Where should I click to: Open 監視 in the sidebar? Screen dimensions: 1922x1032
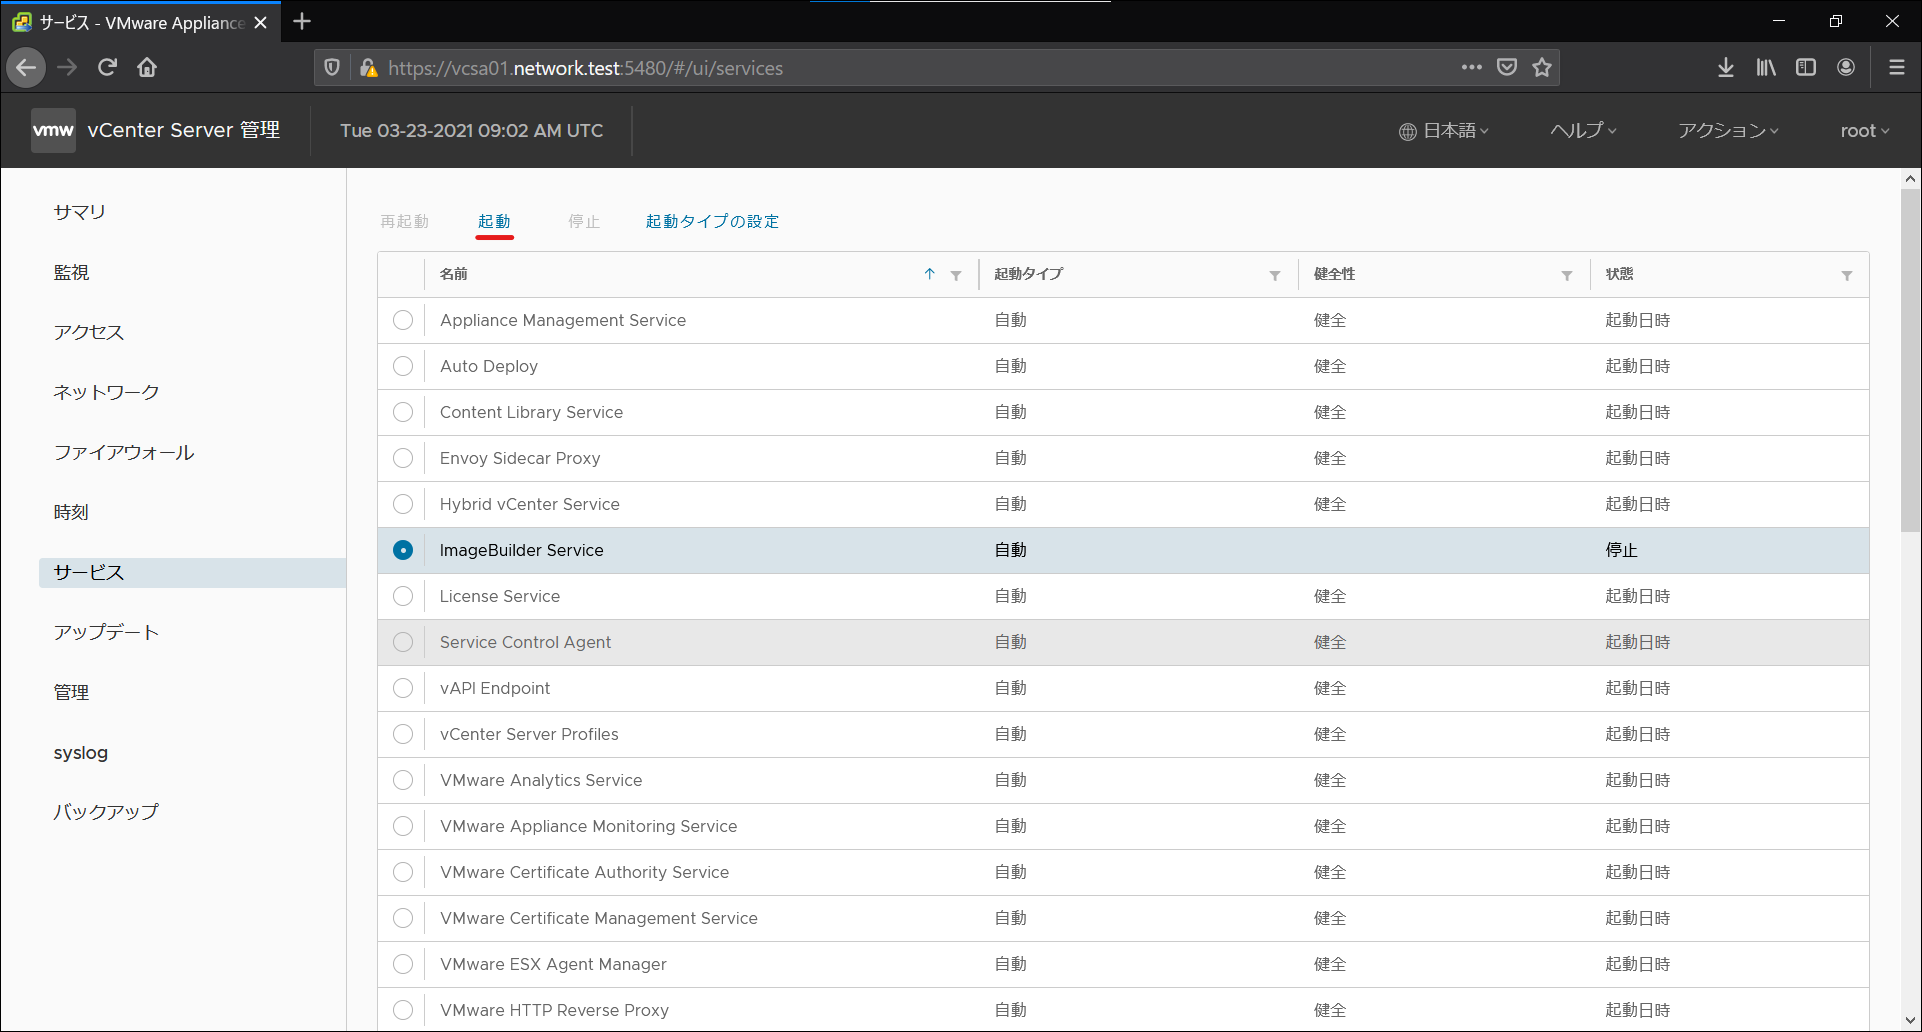point(71,272)
